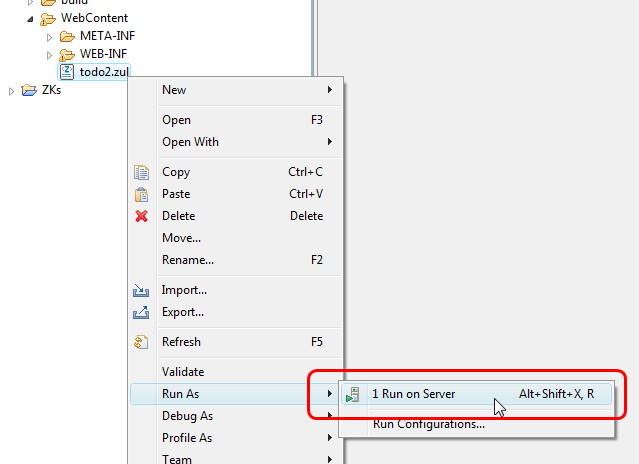Screen dimensions: 639x464
Task: Select the ZKs project in tree
Action: [50, 90]
